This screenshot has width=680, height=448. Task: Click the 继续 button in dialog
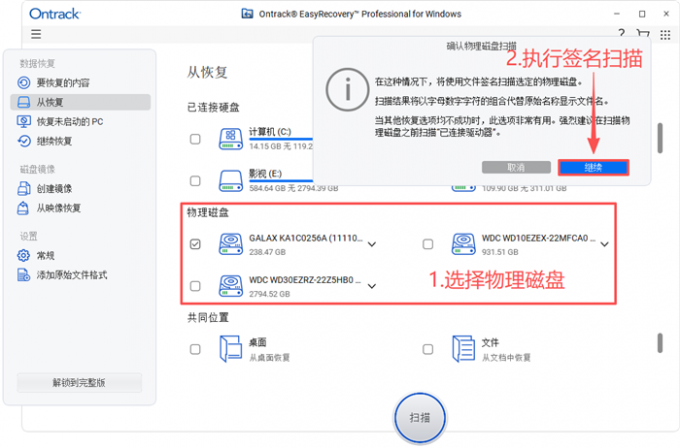point(593,167)
